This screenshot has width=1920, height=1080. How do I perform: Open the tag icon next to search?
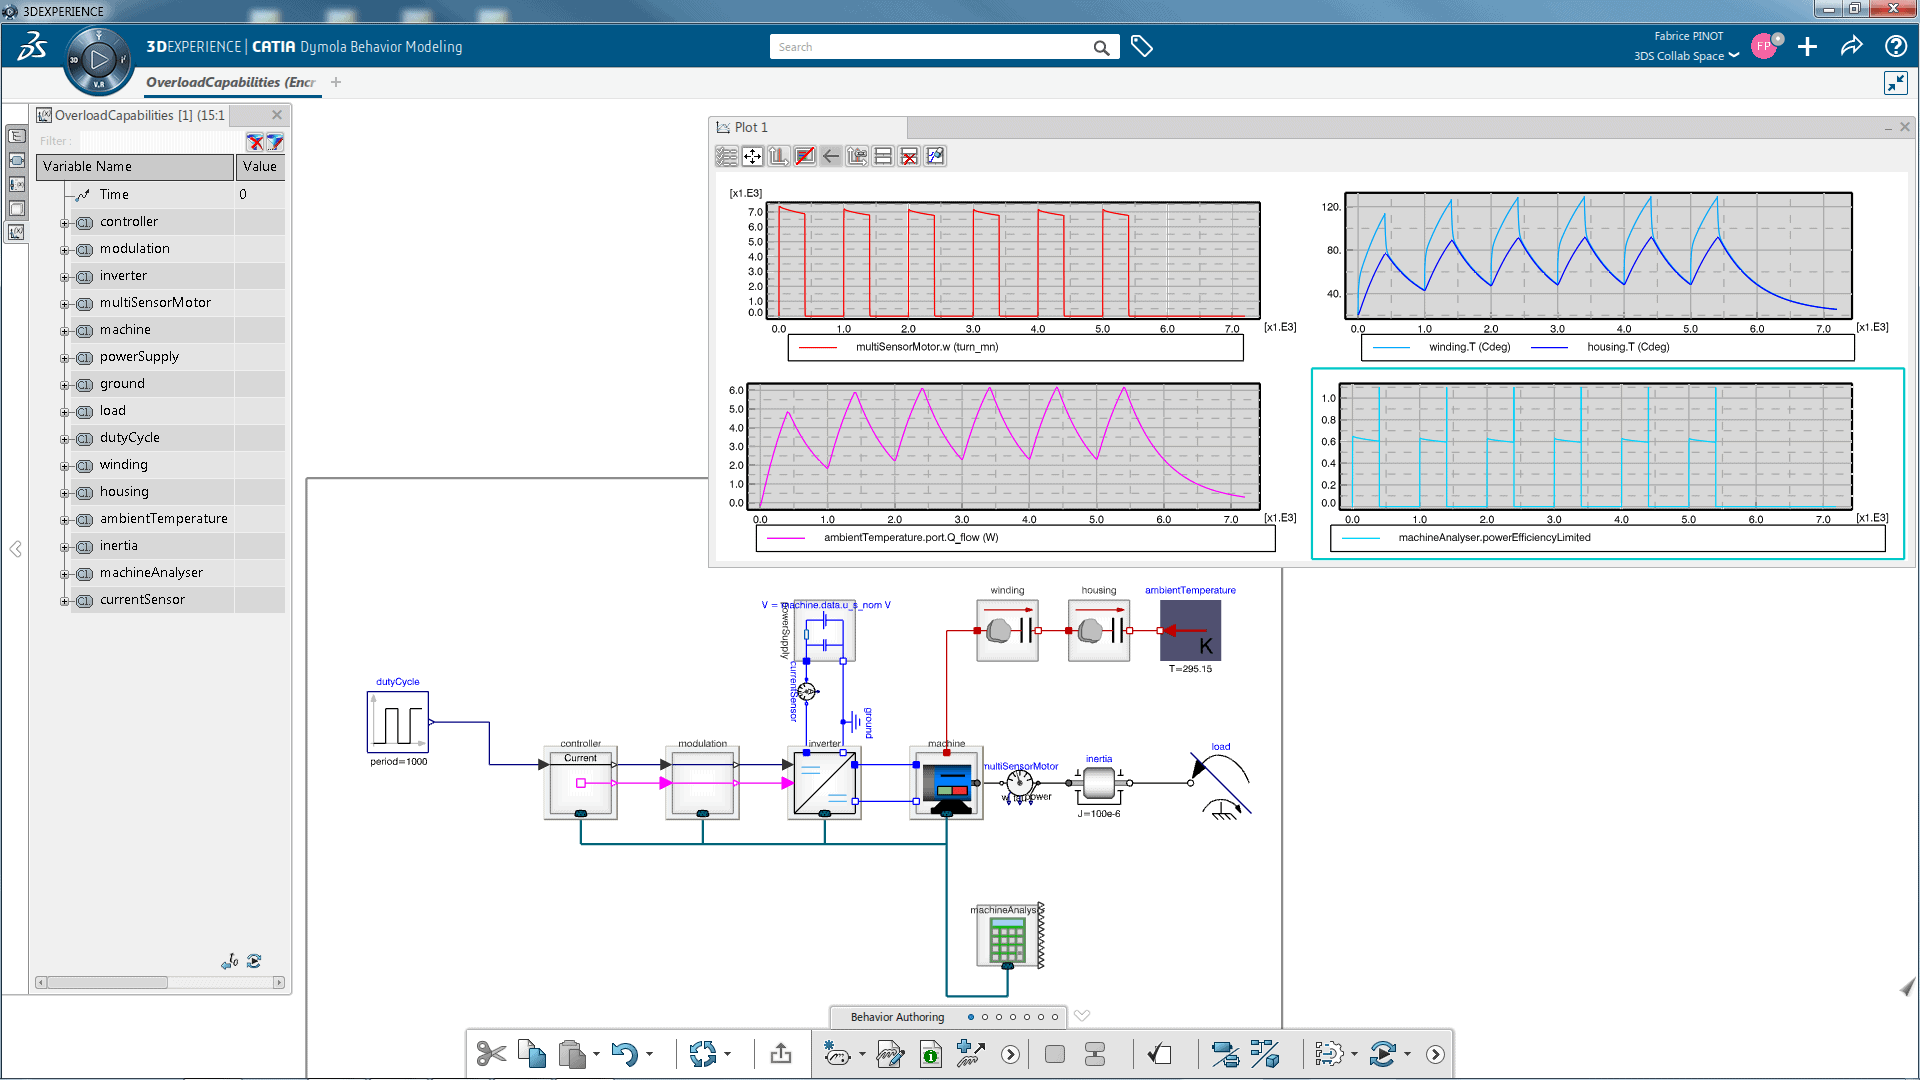(1141, 46)
